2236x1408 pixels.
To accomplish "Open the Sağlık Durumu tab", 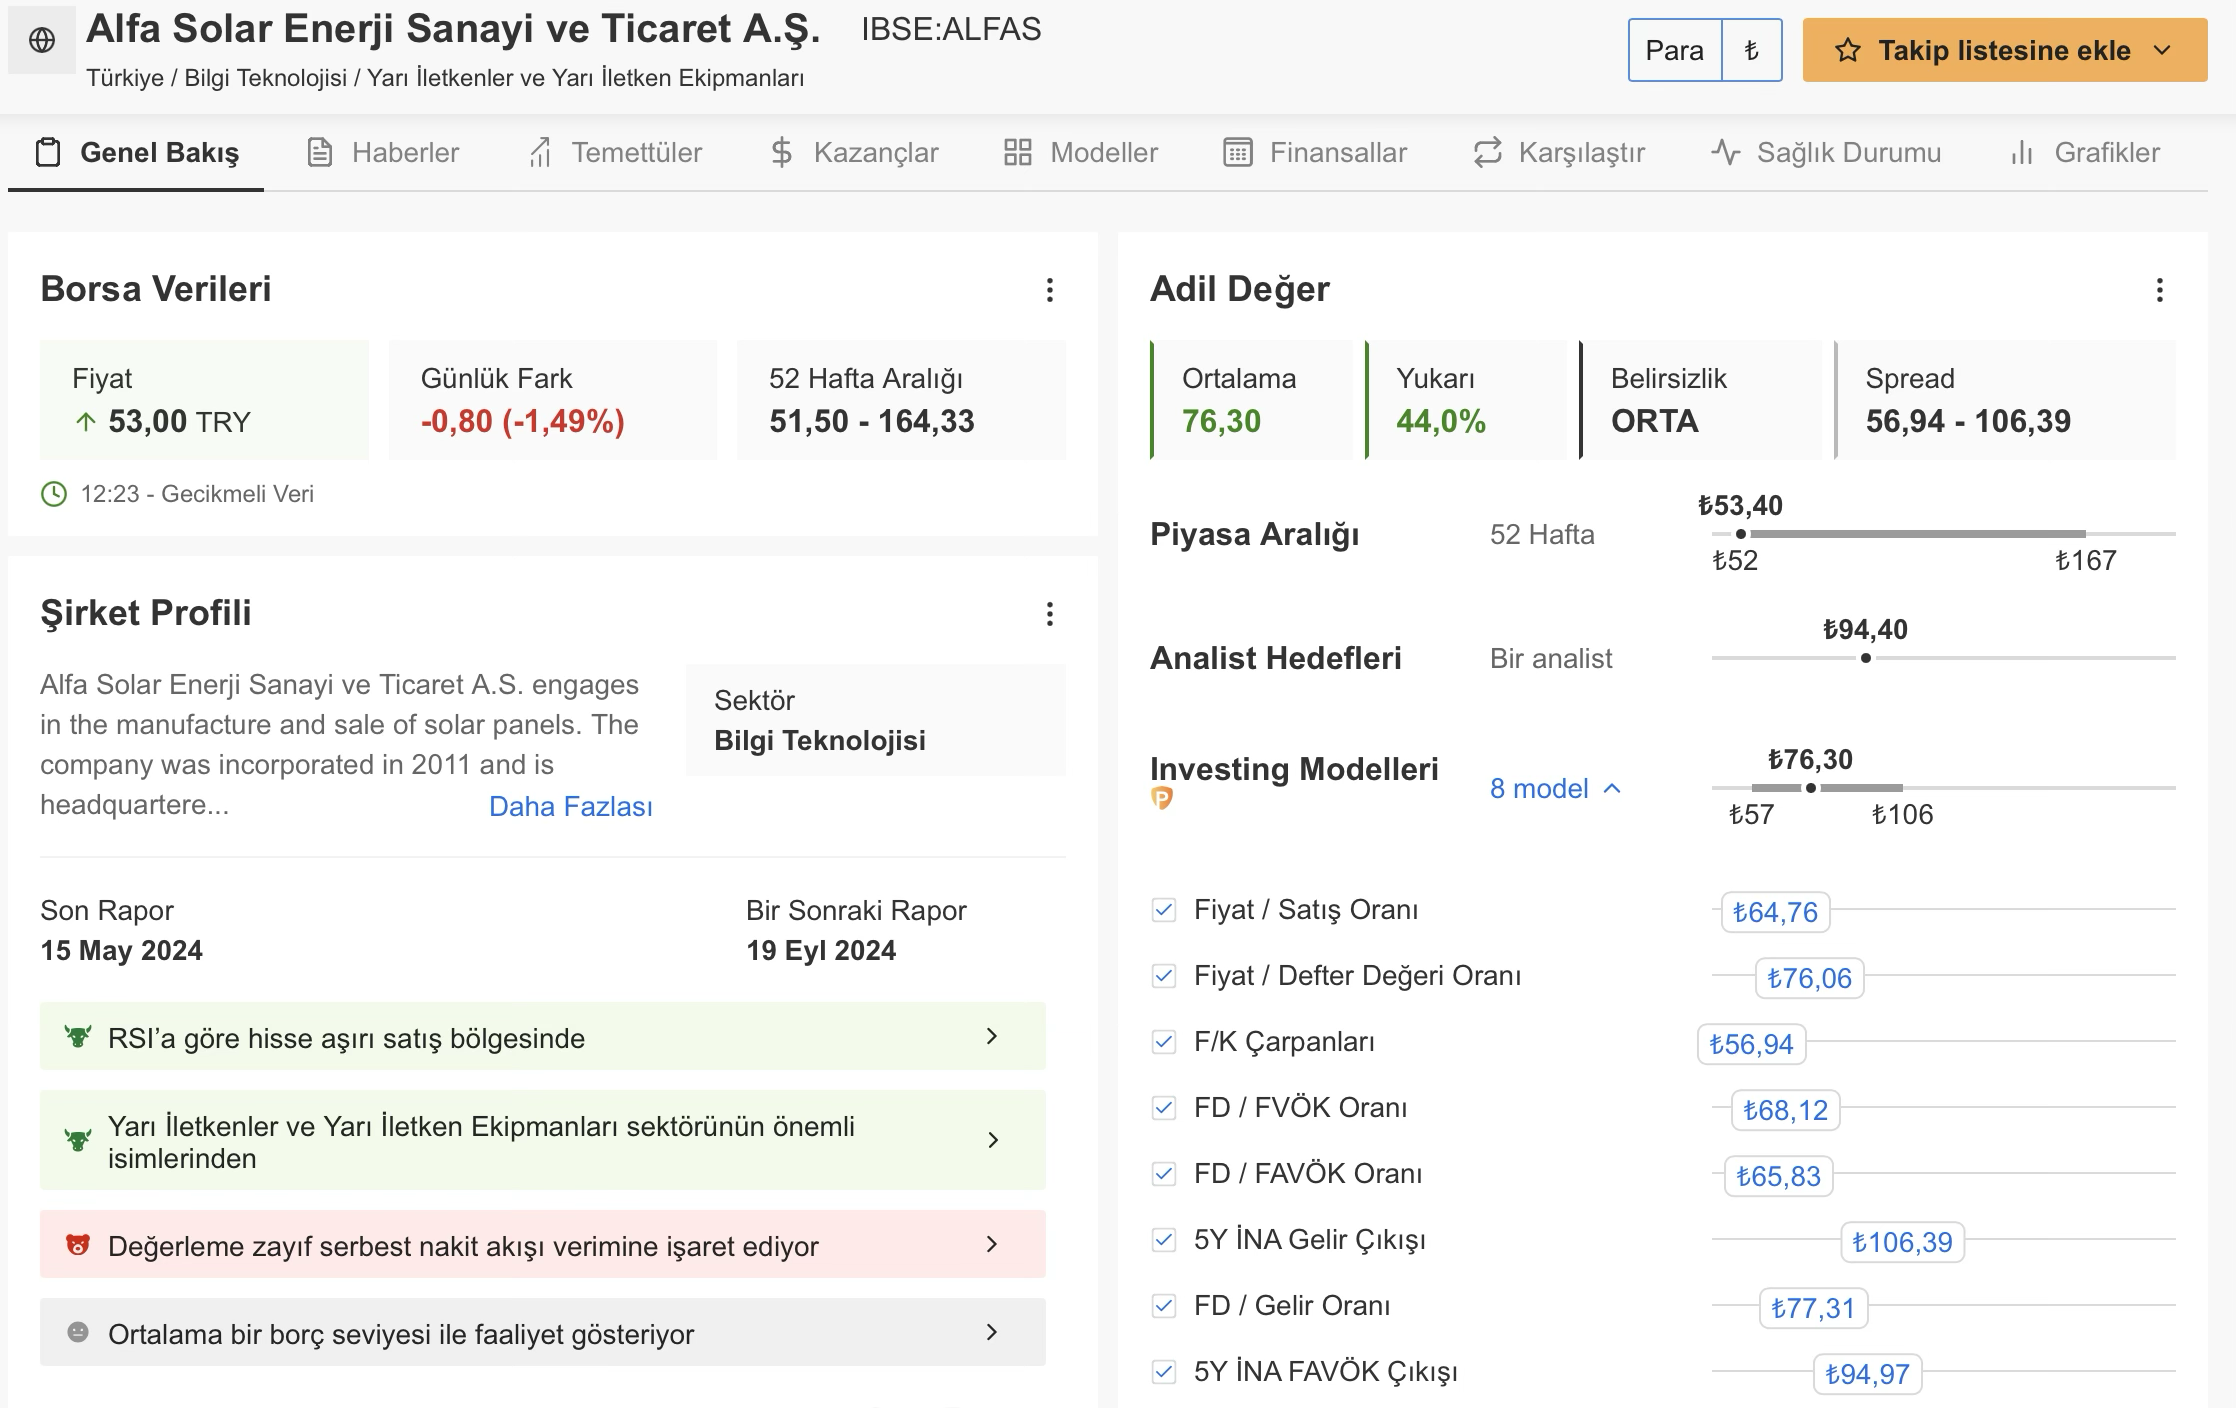I will point(1826,152).
